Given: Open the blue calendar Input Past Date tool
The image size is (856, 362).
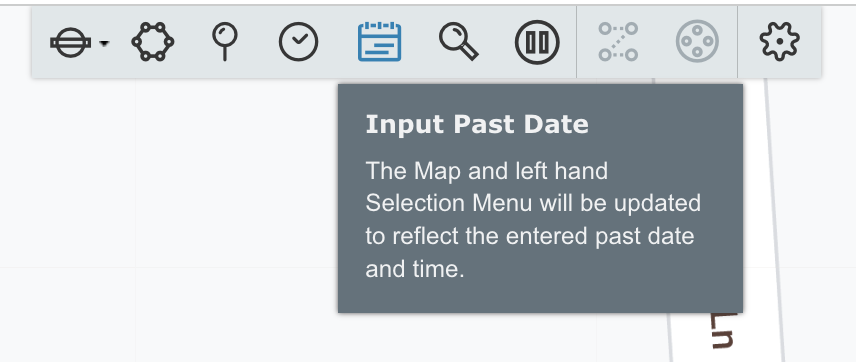Looking at the screenshot, I should click(x=379, y=41).
